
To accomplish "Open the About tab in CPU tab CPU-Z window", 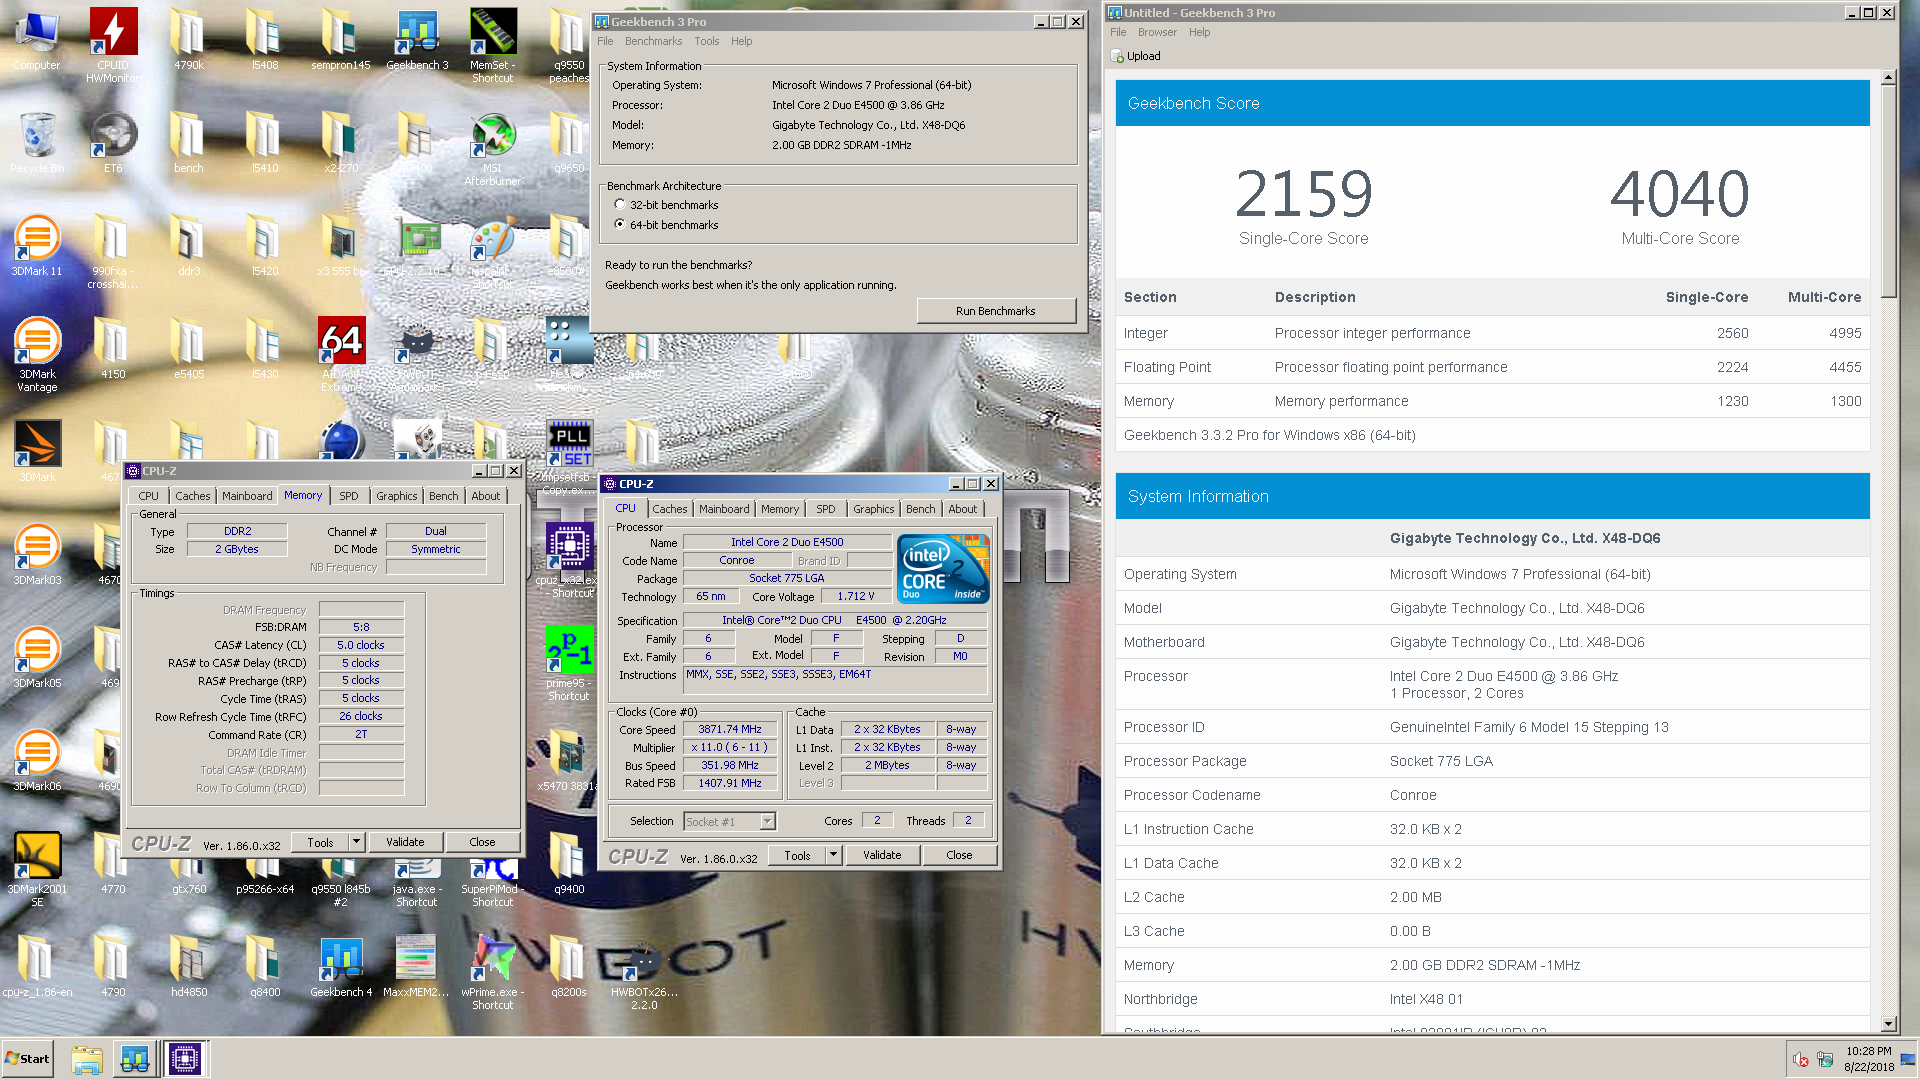I will point(963,509).
